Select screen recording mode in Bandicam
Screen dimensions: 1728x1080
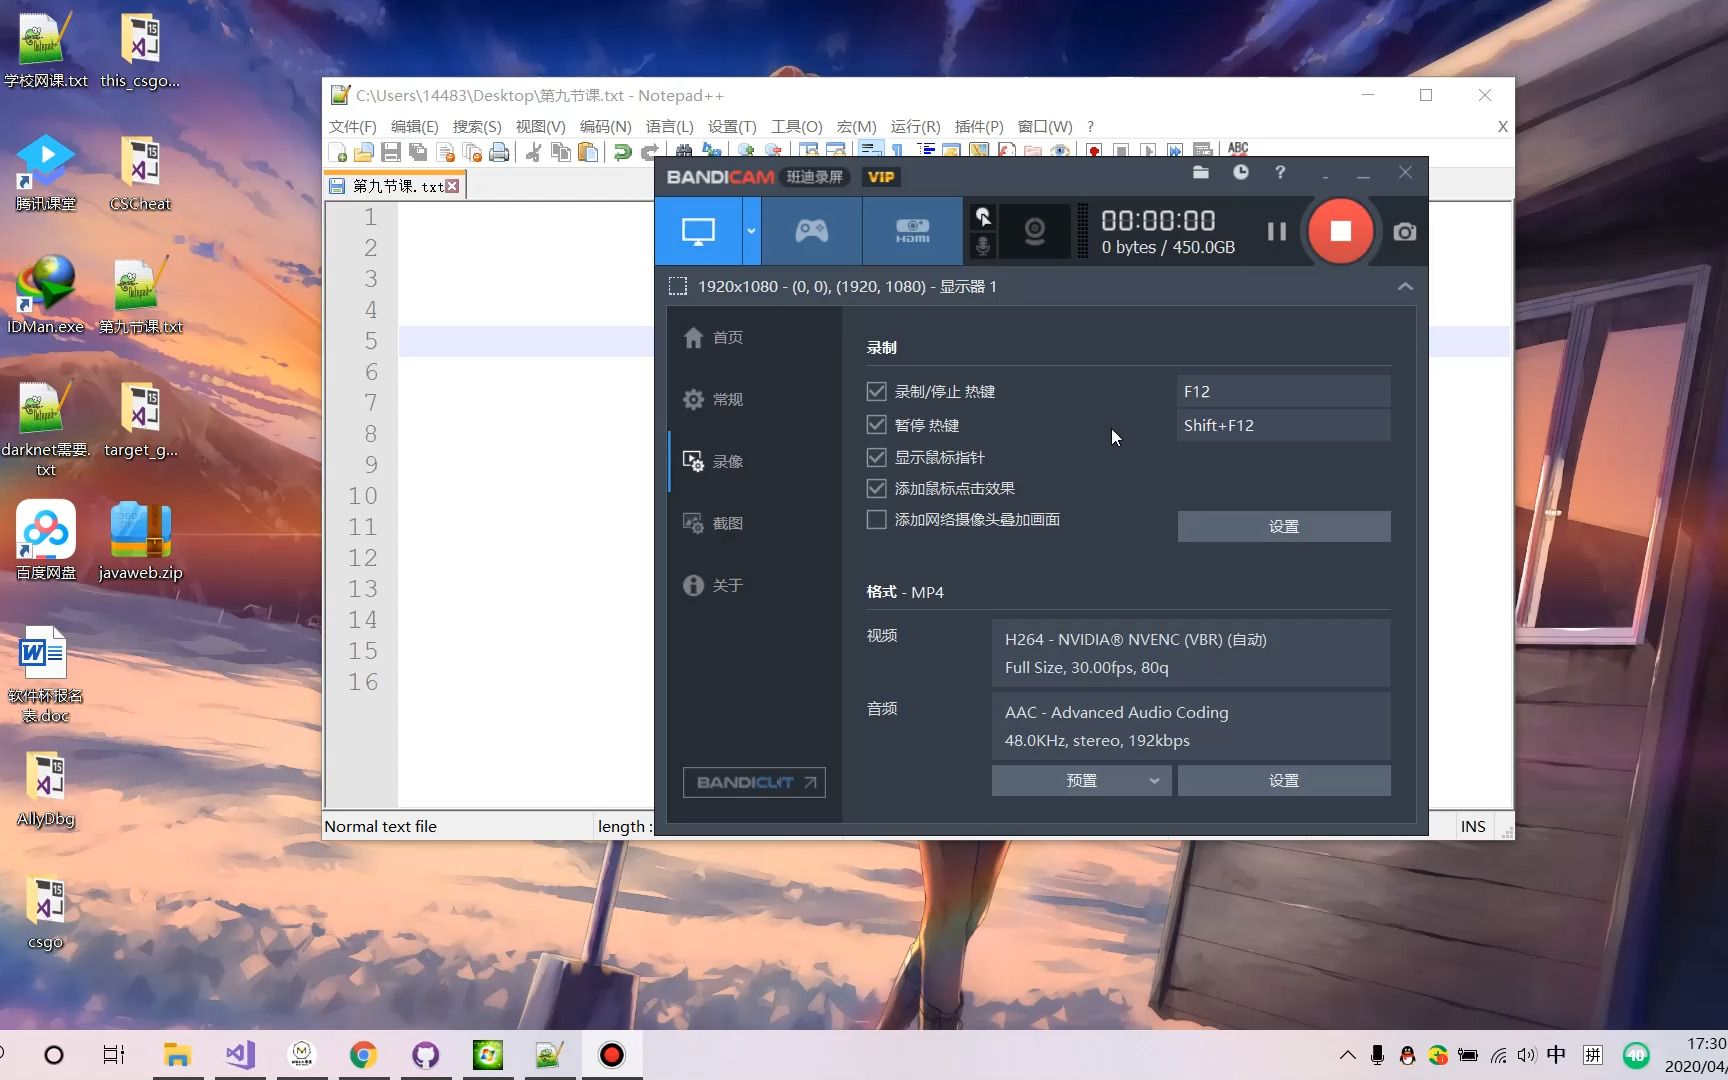pyautogui.click(x=697, y=230)
